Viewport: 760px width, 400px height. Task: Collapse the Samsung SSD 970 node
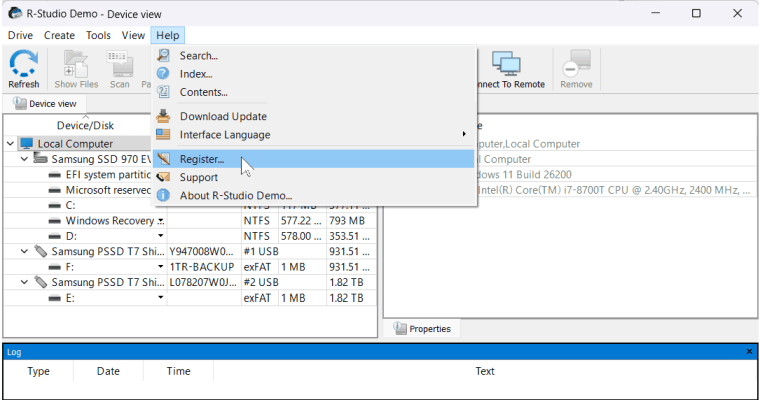(24, 159)
